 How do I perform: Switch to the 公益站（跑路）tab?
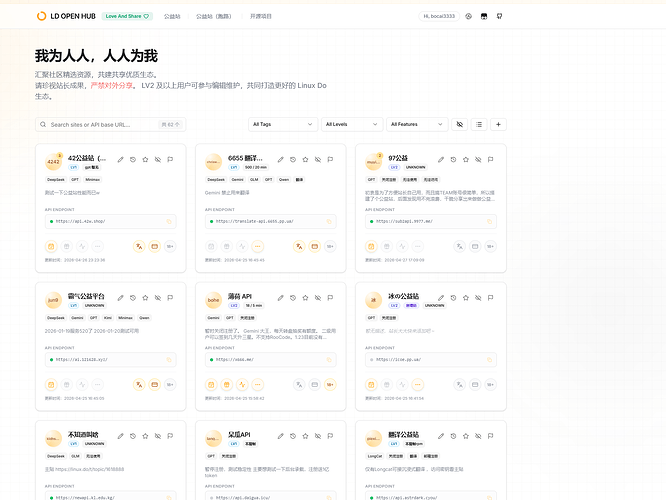pyautogui.click(x=214, y=16)
